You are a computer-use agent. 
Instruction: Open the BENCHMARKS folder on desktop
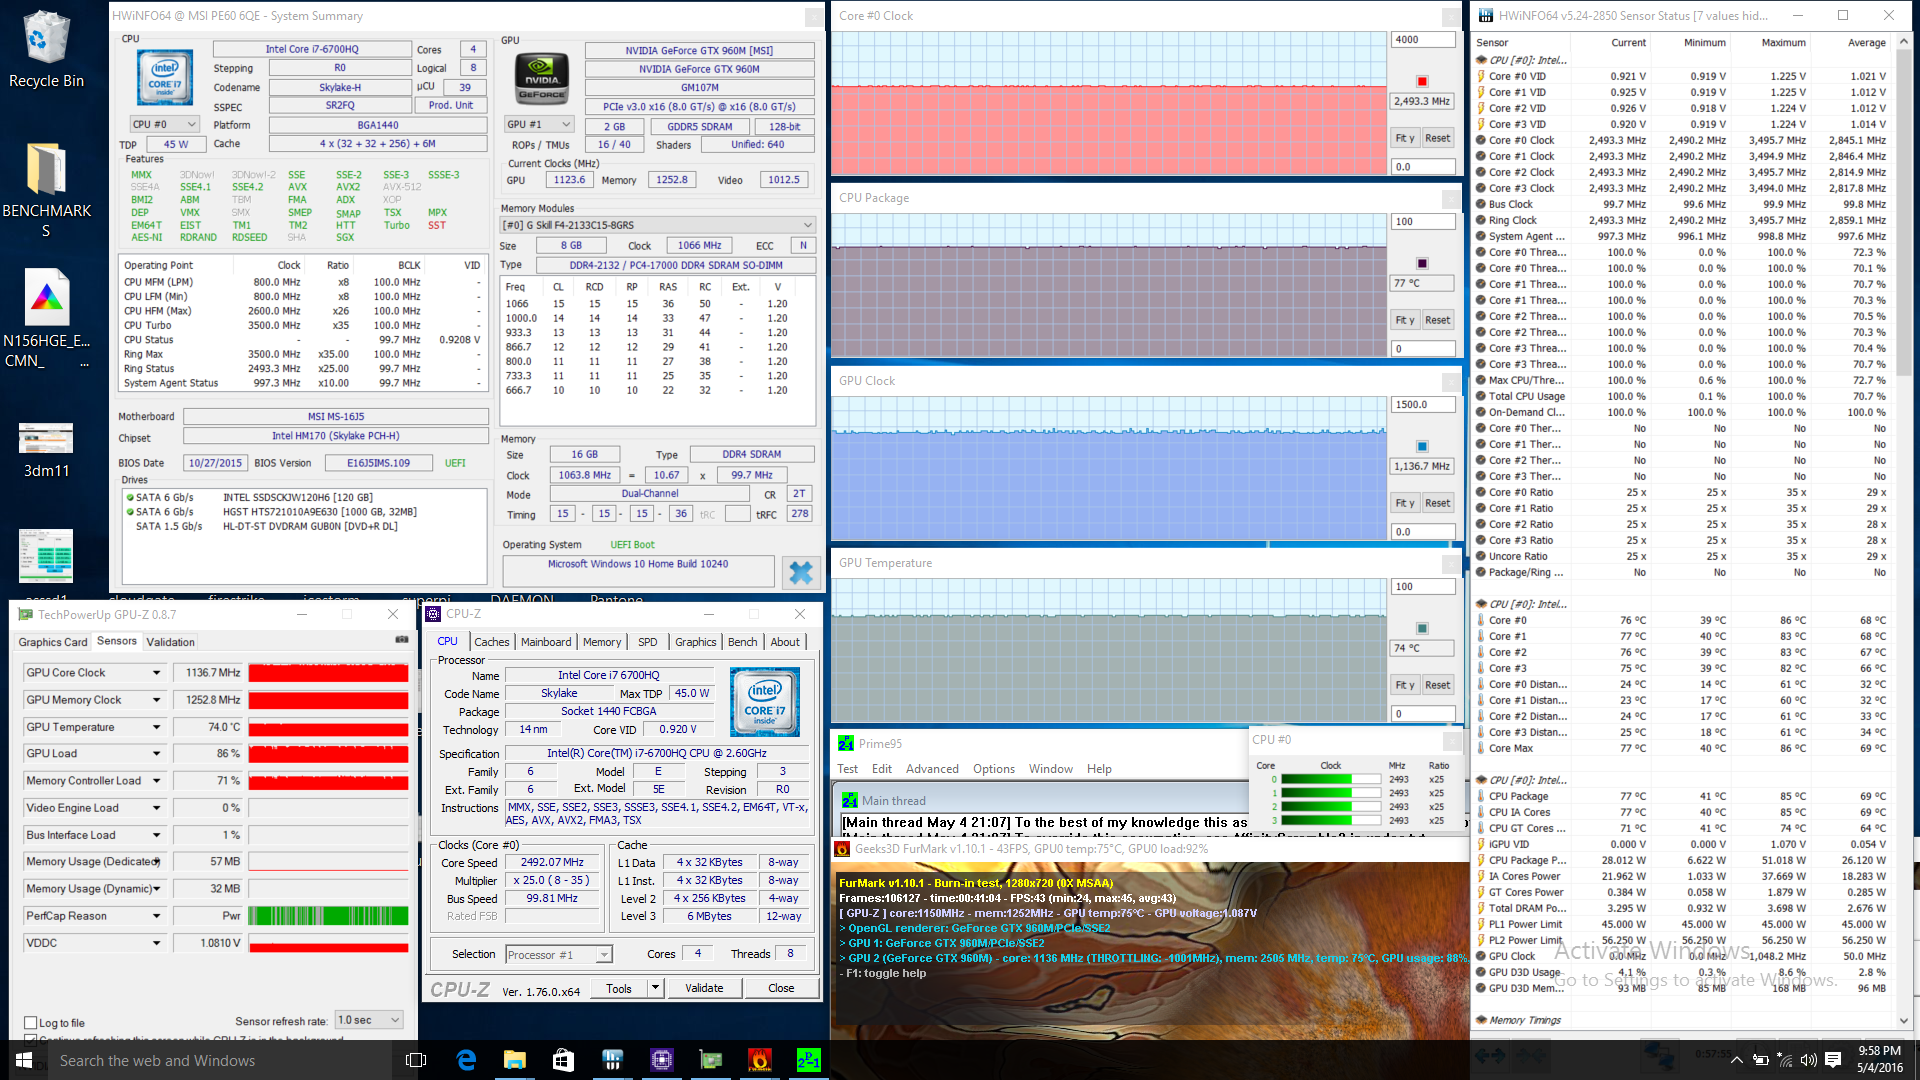coord(46,190)
